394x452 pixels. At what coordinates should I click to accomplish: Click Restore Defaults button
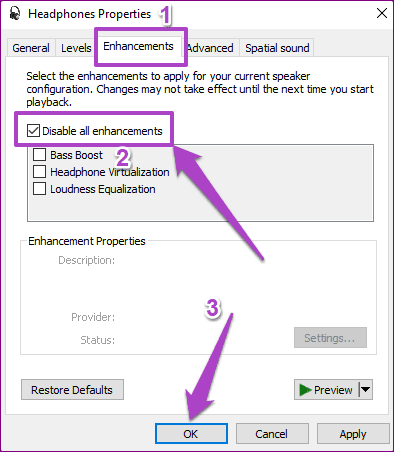click(72, 389)
